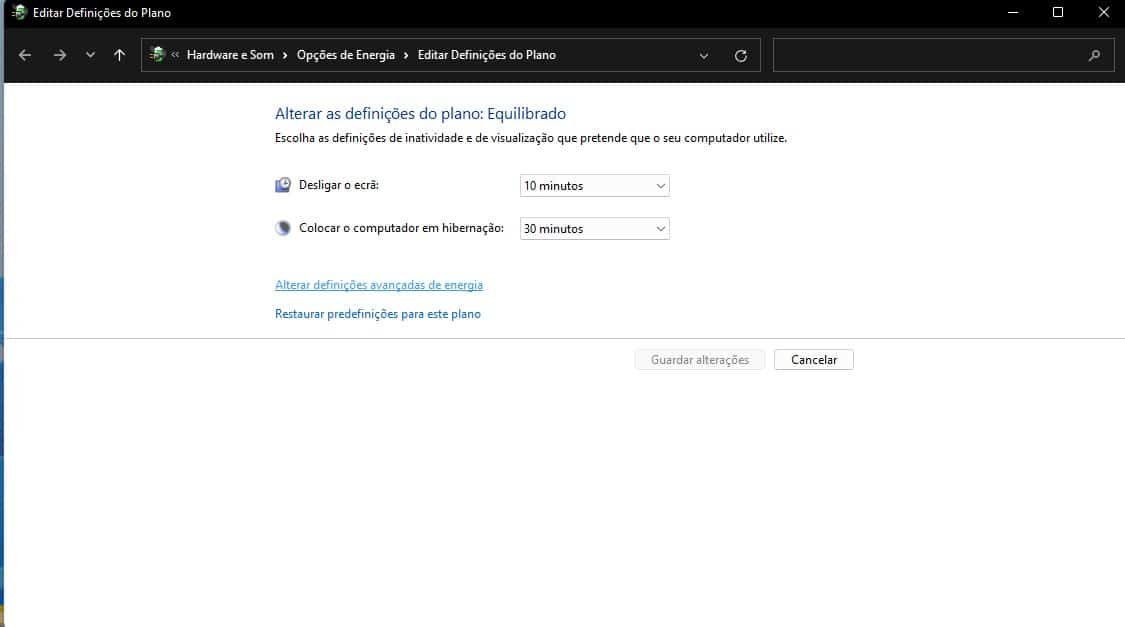Click Editar Definições do Plano breadcrumb
This screenshot has width=1125, height=627.
(487, 55)
